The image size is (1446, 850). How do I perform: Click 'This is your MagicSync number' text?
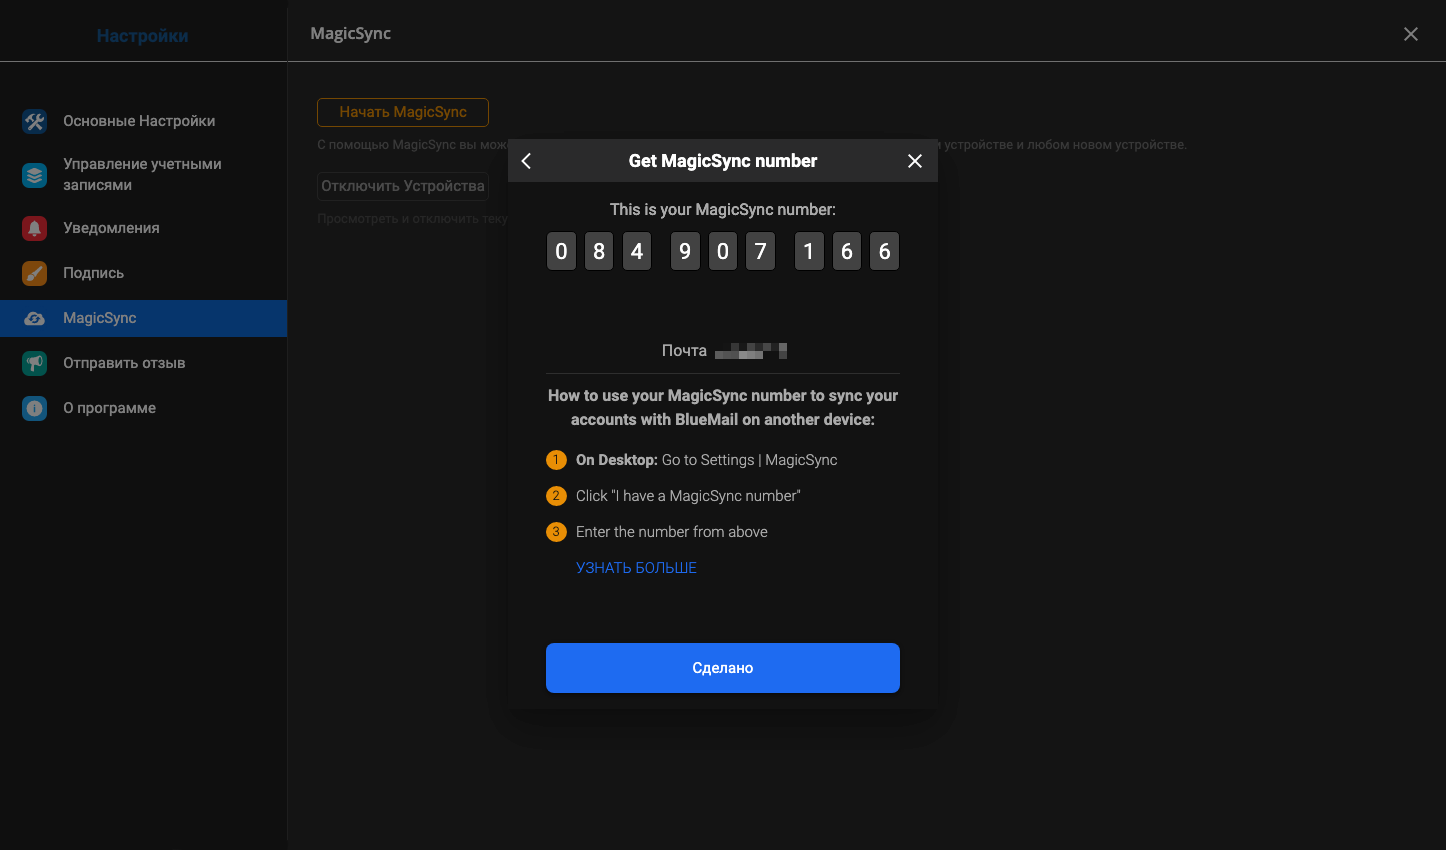pyautogui.click(x=723, y=210)
